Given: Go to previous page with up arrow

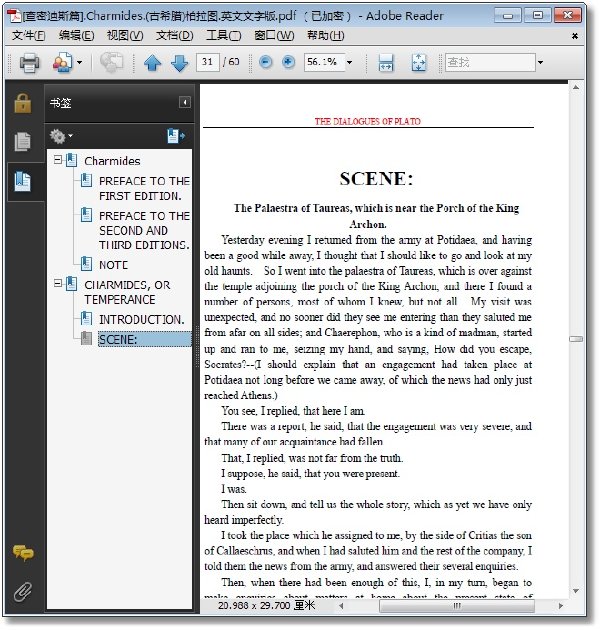Looking at the screenshot, I should (x=152, y=63).
